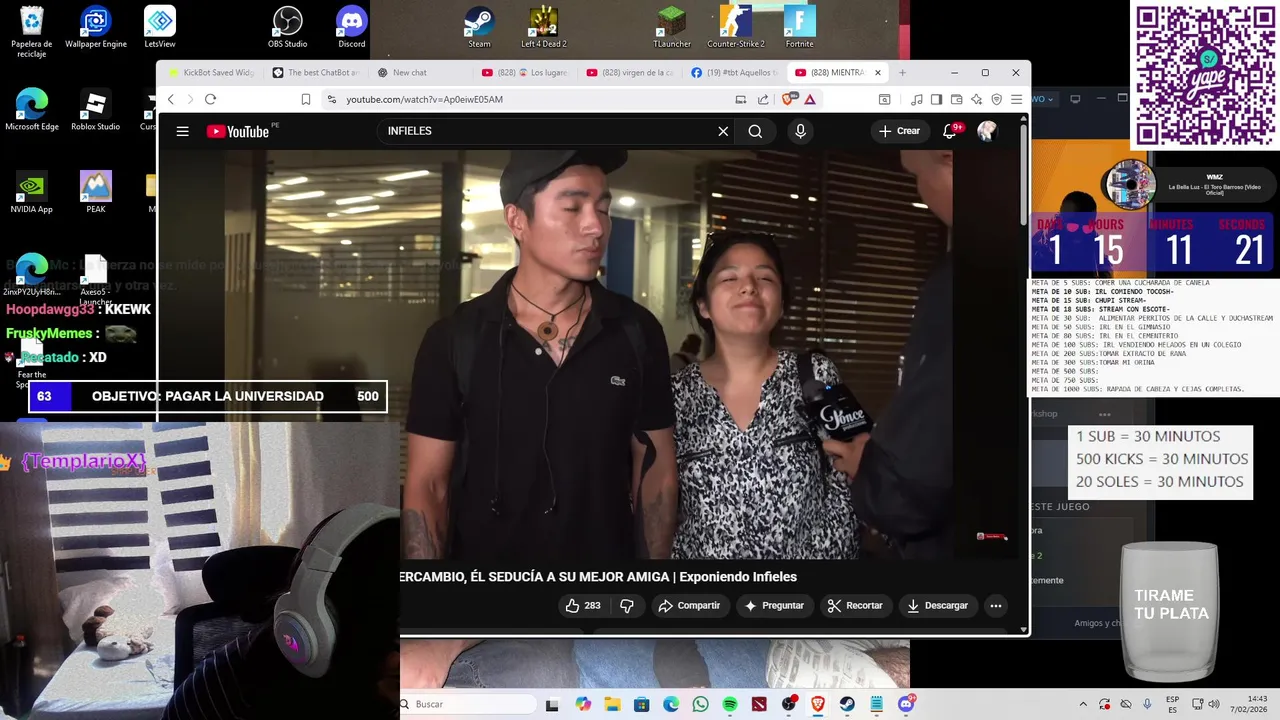The image size is (1280, 720).
Task: Bookmark this page in Brave
Action: 306,99
